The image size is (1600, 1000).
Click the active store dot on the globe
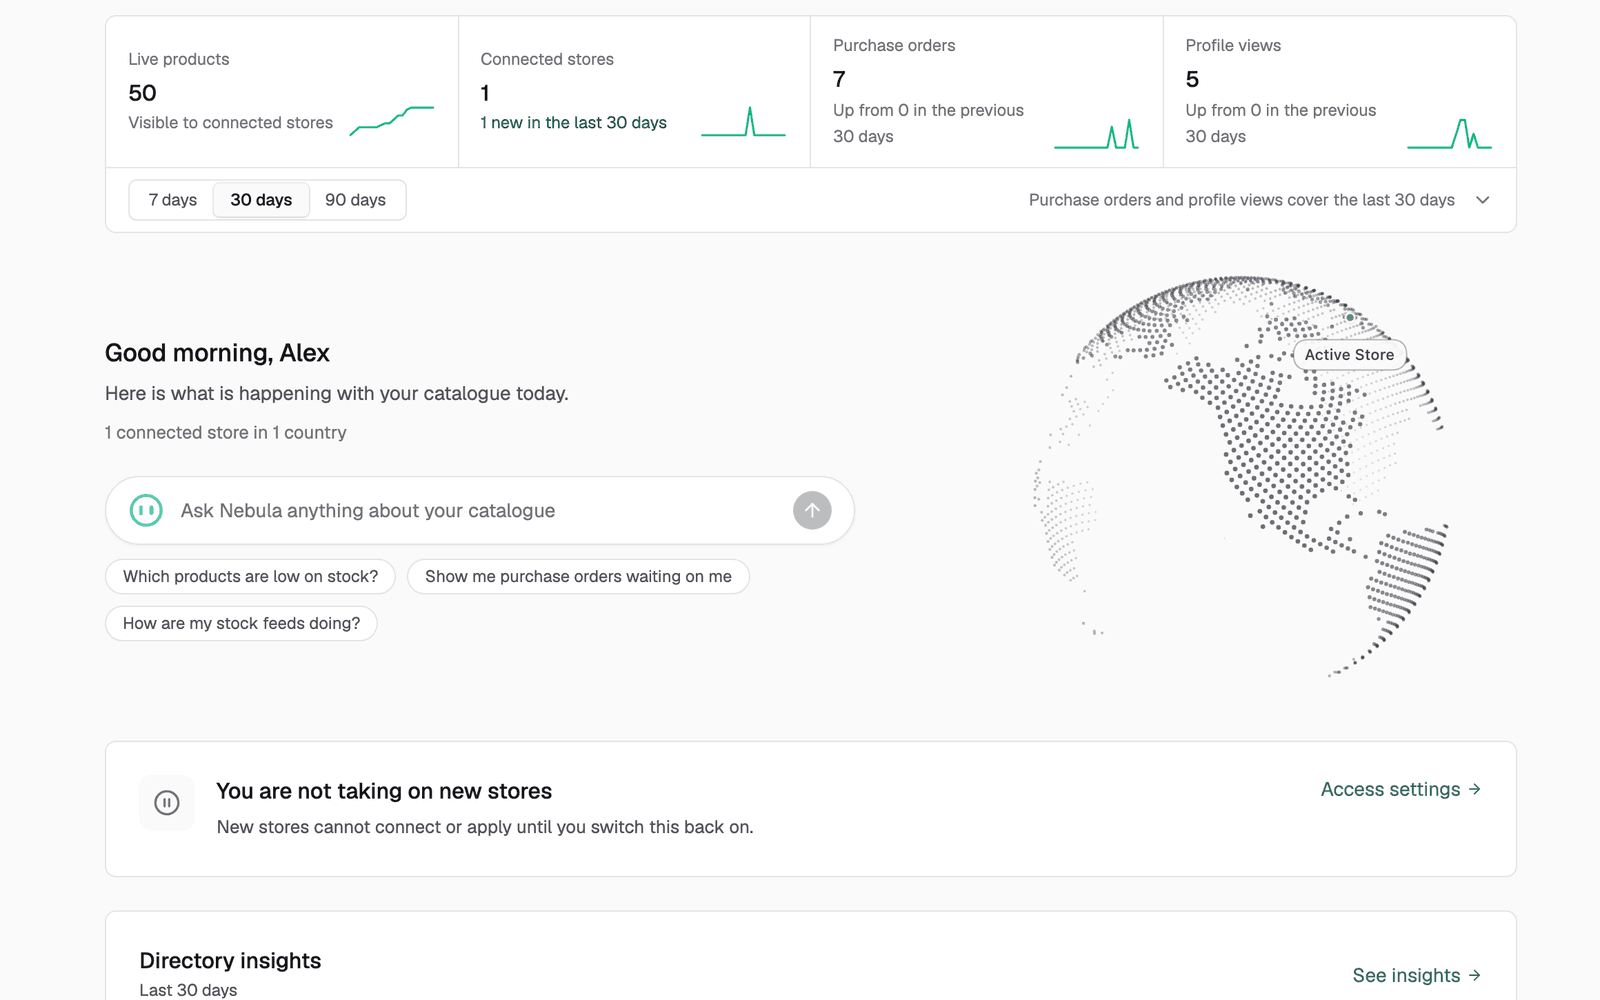coord(1350,317)
